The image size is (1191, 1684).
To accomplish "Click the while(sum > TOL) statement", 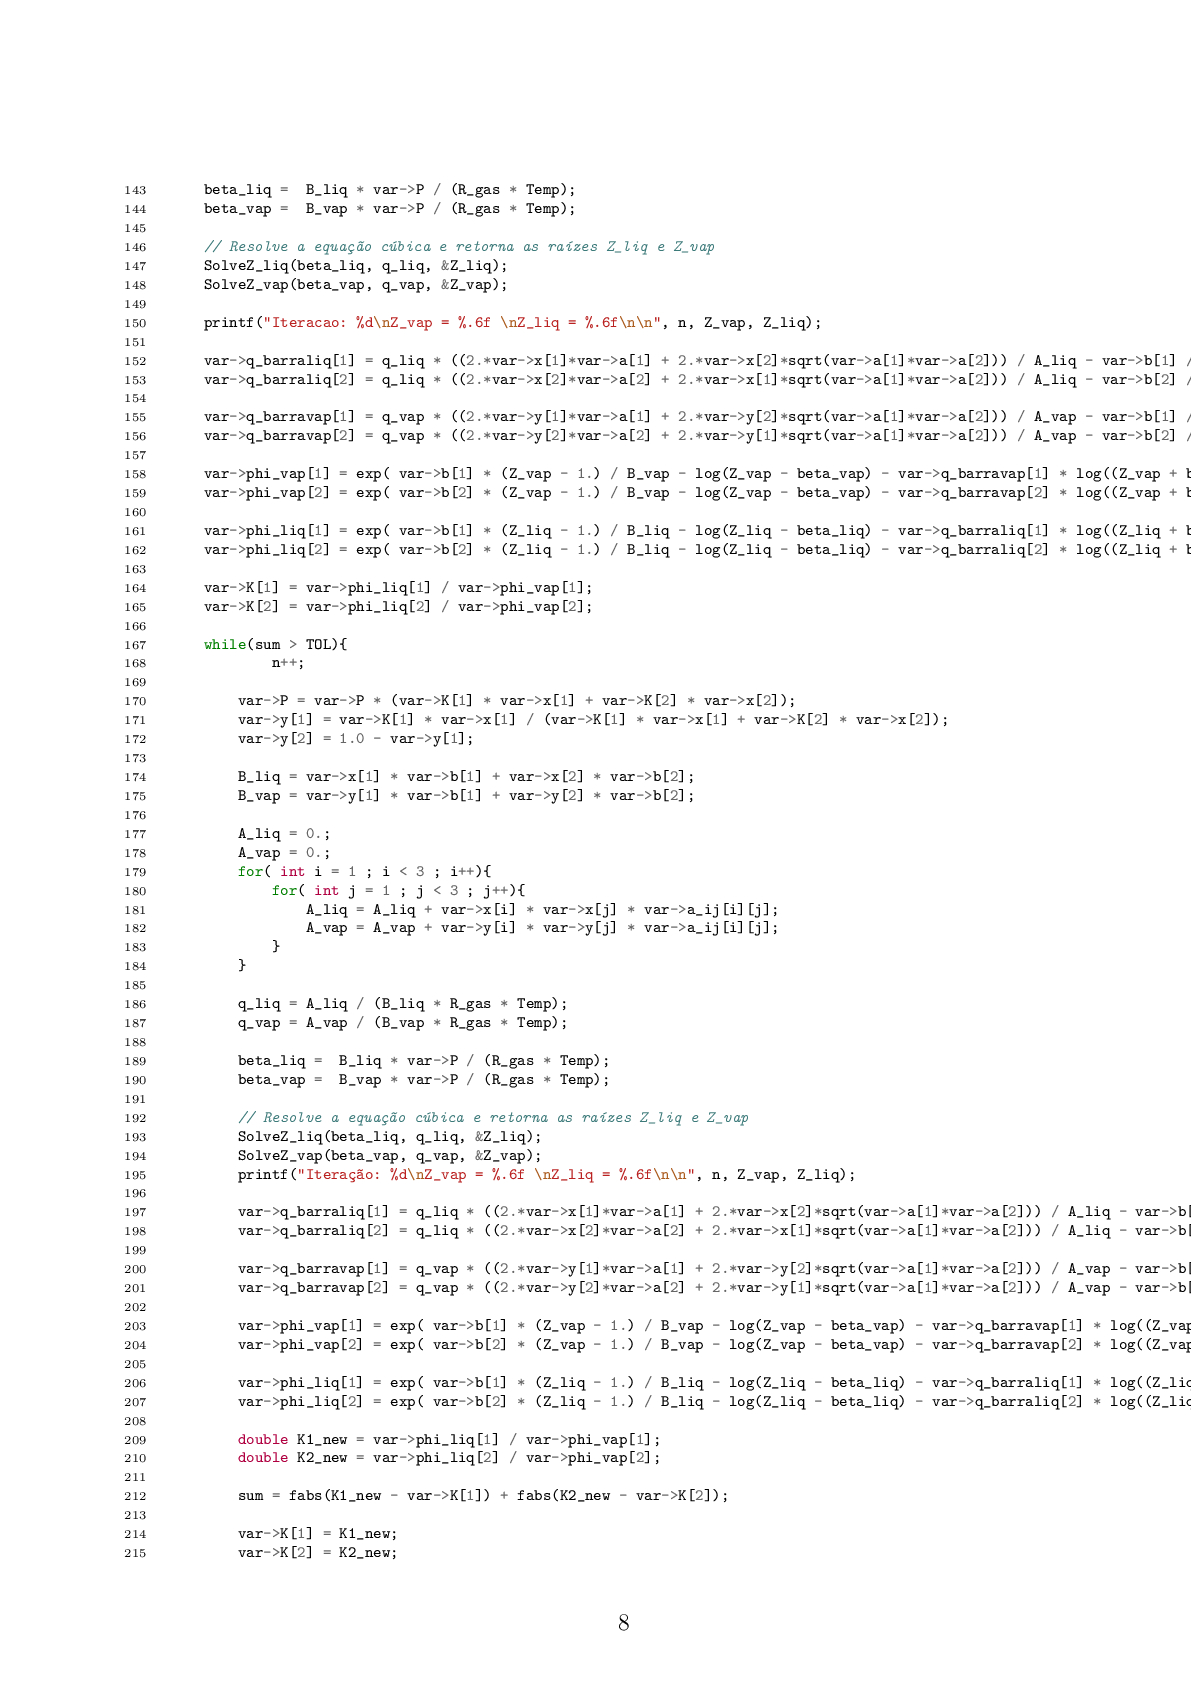I will 275,645.
